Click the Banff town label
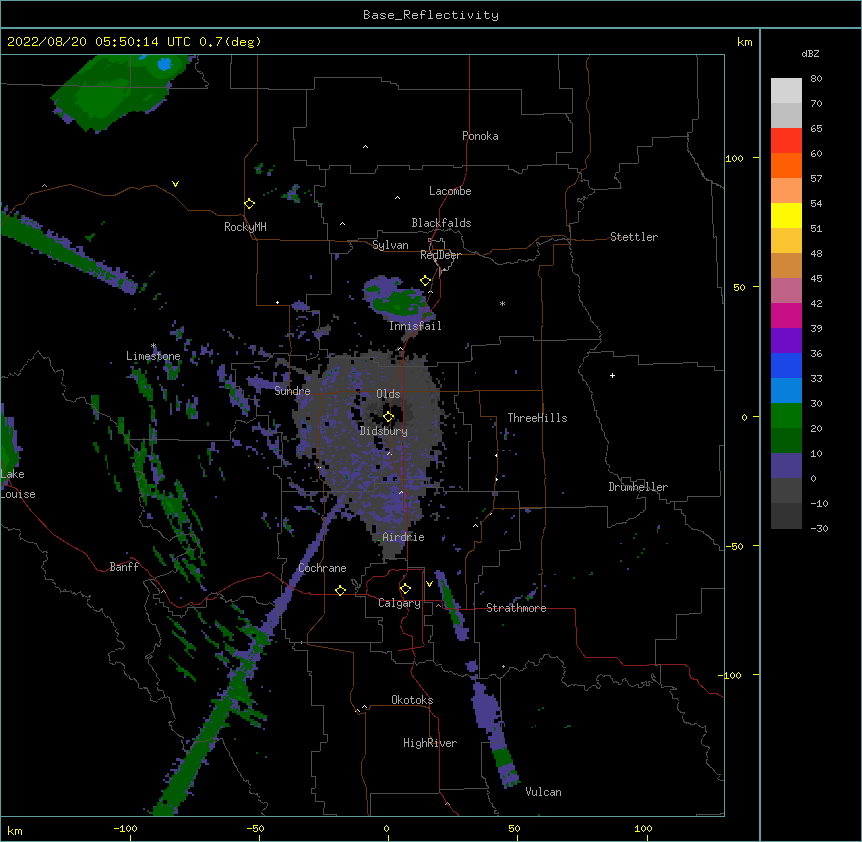Screen dimensions: 862x842 pyautogui.click(x=124, y=567)
